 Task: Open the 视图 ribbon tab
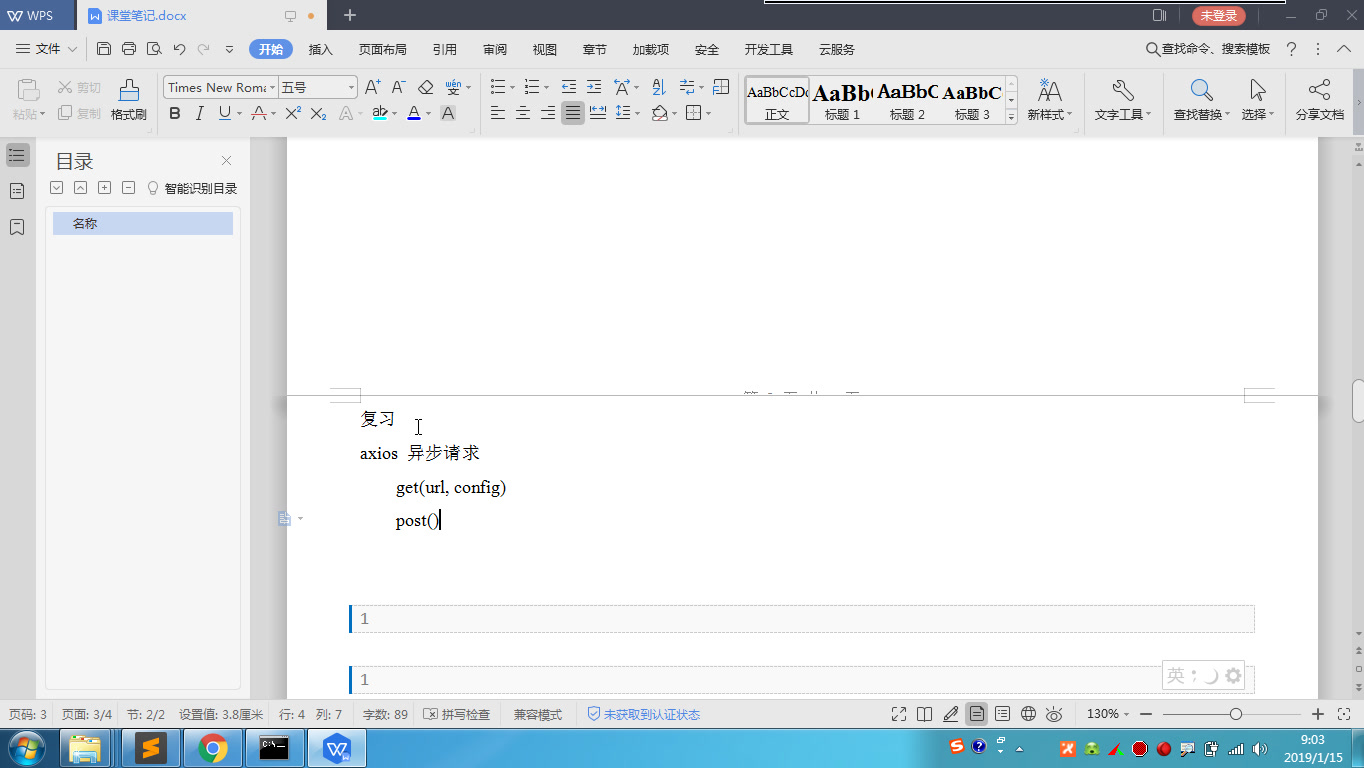pos(545,49)
